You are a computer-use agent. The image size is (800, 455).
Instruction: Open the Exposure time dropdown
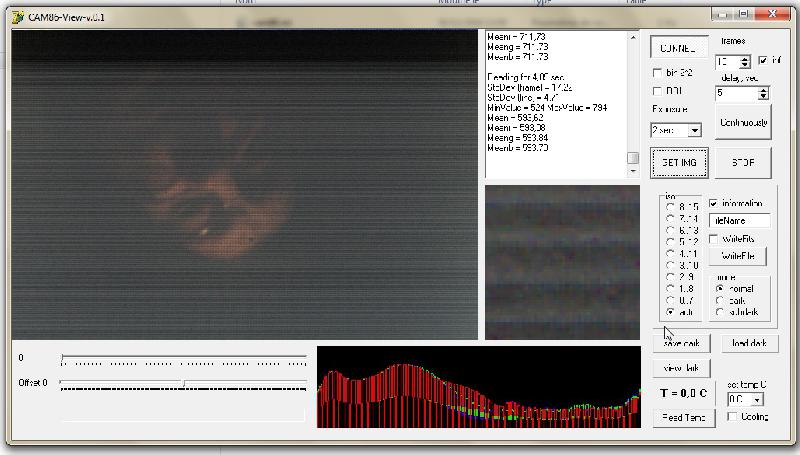click(x=694, y=131)
